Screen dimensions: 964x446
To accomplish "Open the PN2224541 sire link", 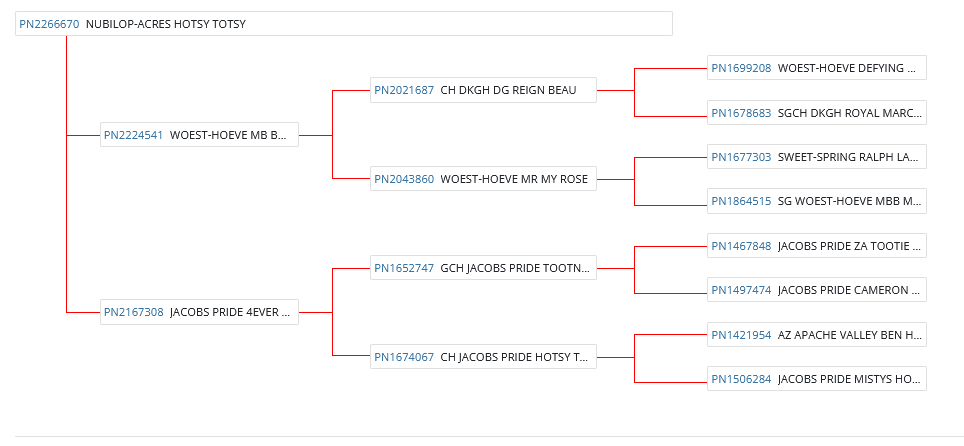I will (133, 135).
